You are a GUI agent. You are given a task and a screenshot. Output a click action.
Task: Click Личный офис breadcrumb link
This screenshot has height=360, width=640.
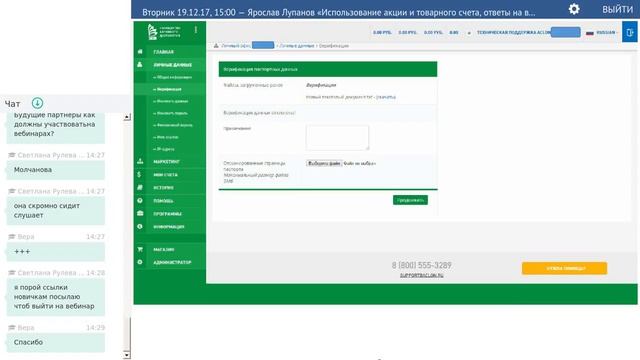pyautogui.click(x=236, y=46)
